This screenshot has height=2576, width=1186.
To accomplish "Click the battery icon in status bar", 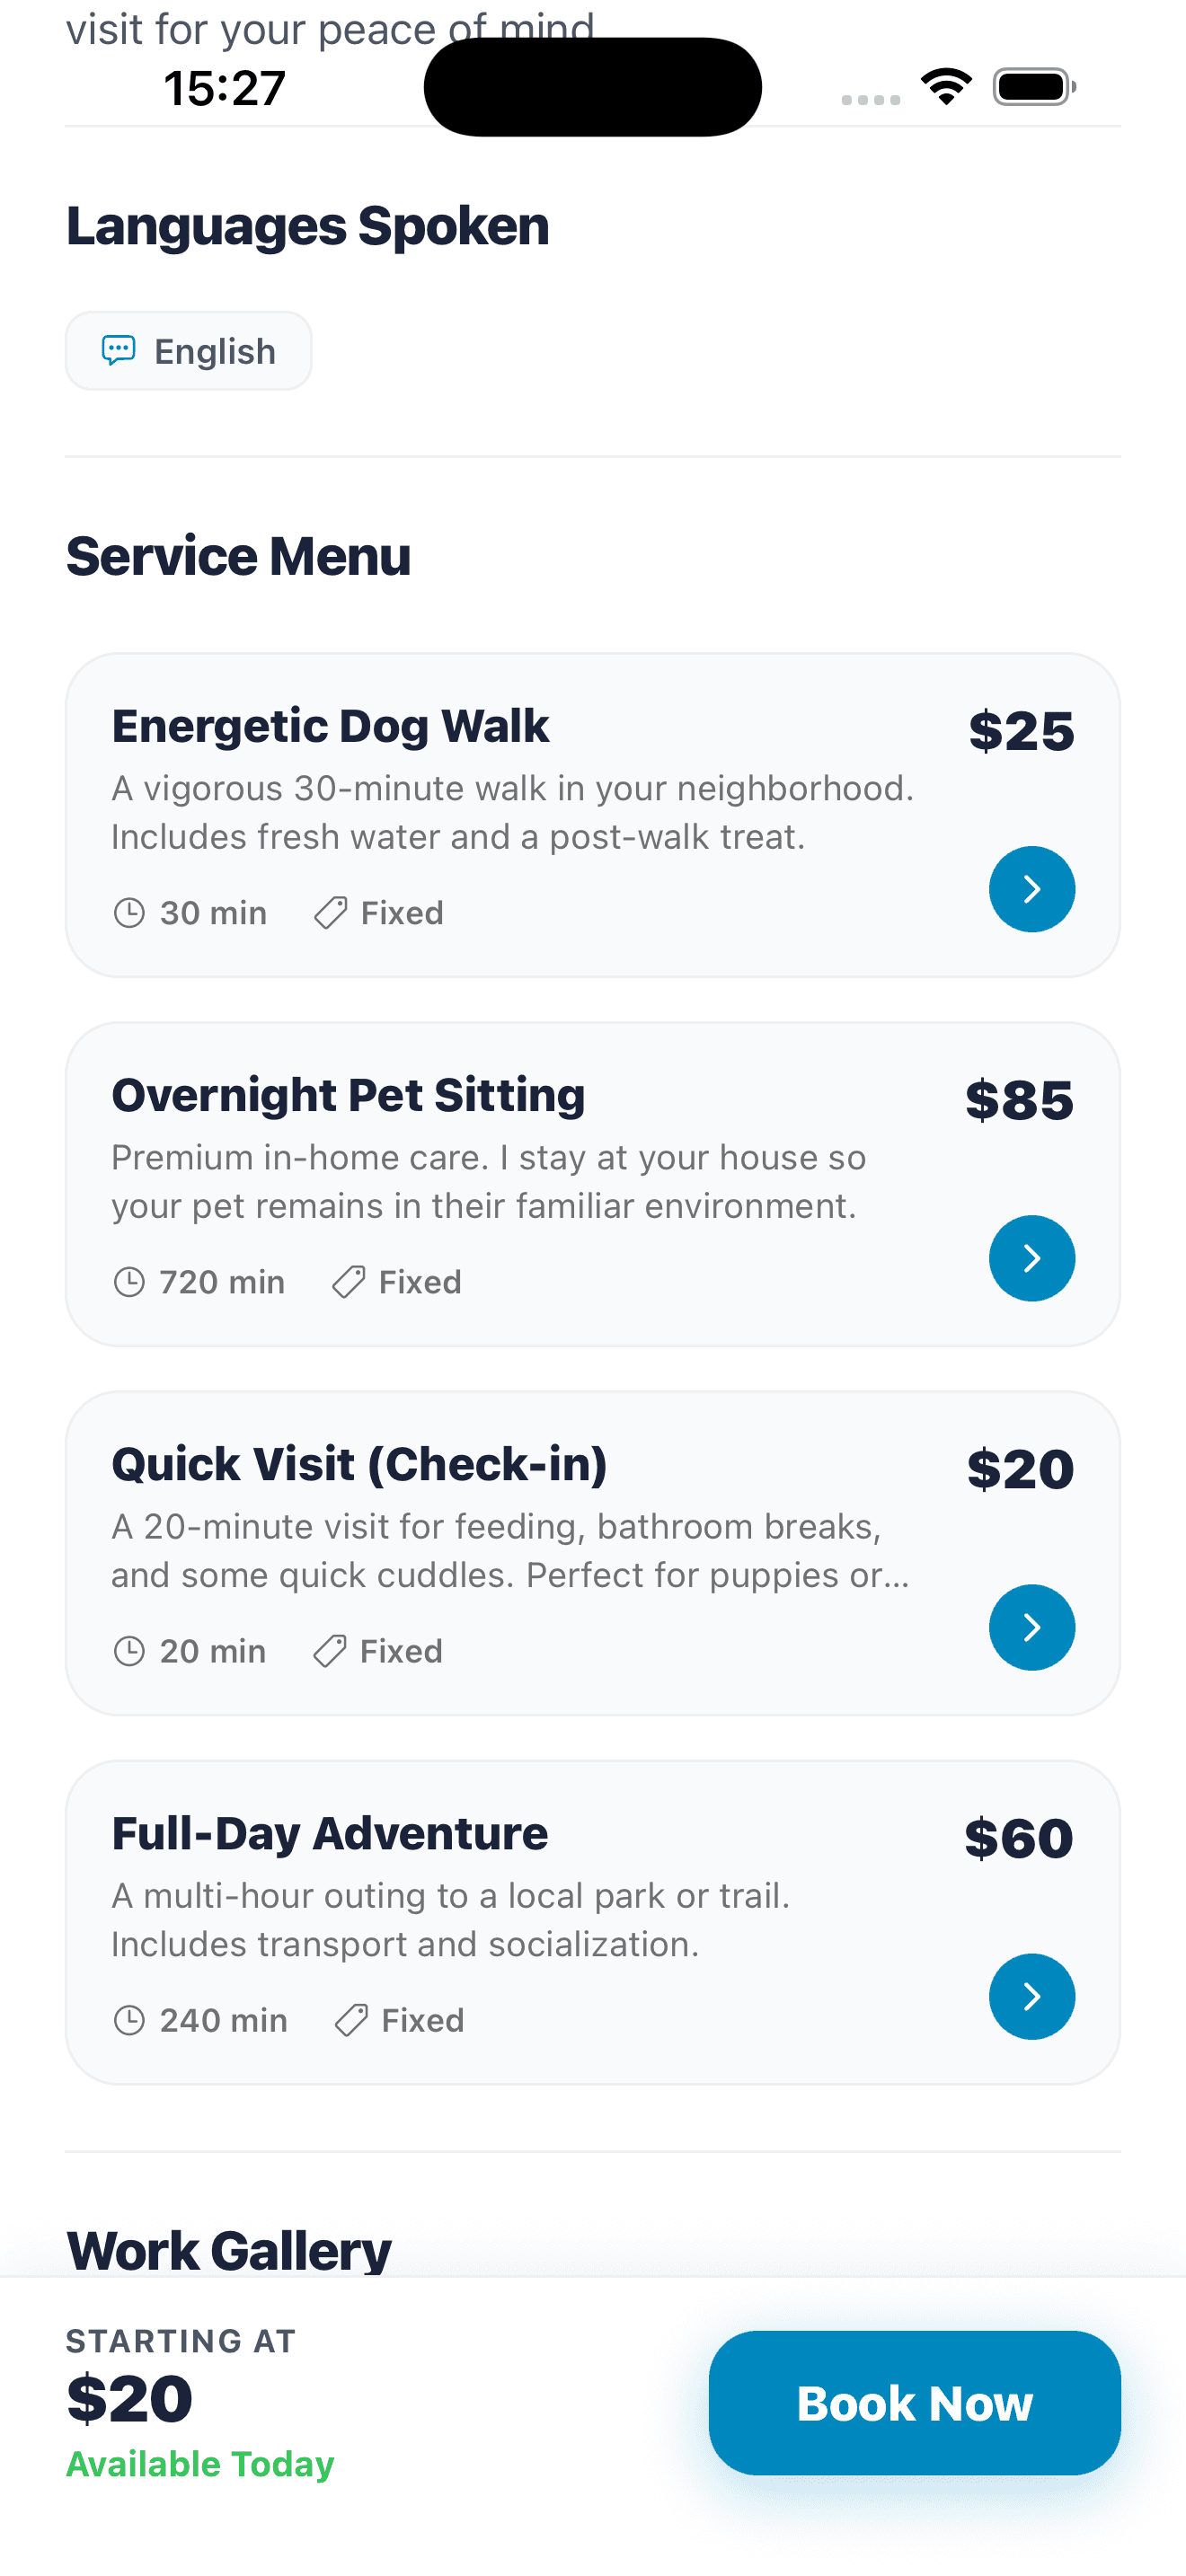I will tap(1034, 87).
